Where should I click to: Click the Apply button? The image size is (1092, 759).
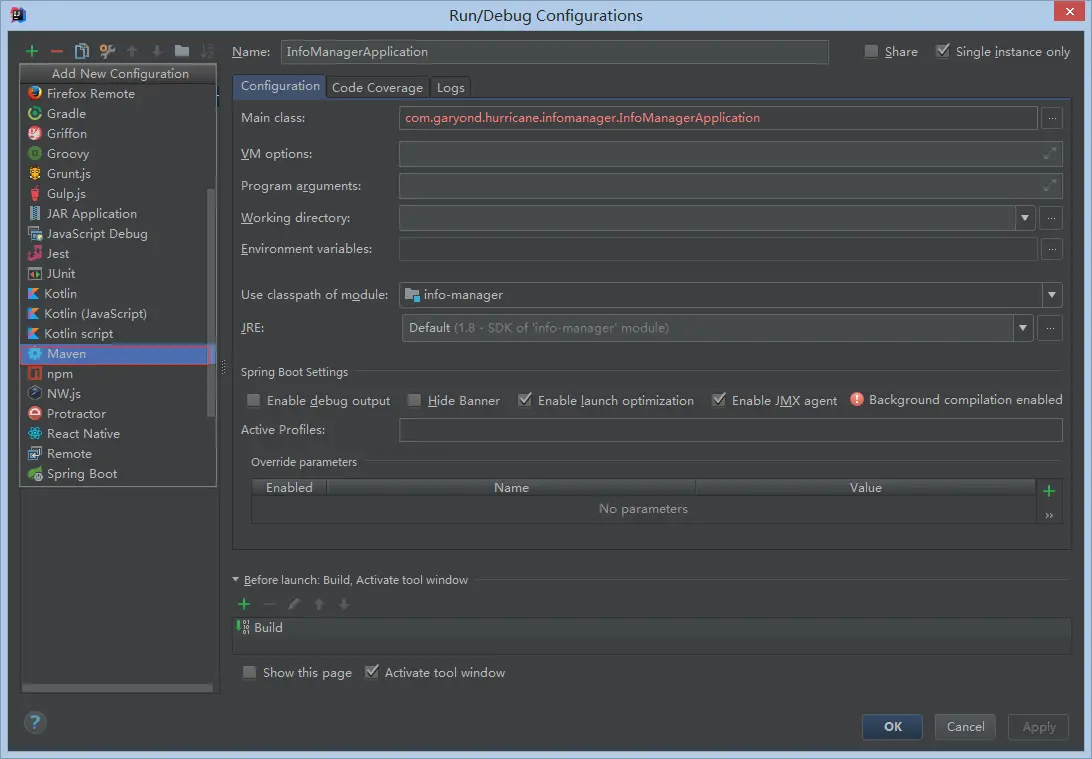coord(1038,727)
